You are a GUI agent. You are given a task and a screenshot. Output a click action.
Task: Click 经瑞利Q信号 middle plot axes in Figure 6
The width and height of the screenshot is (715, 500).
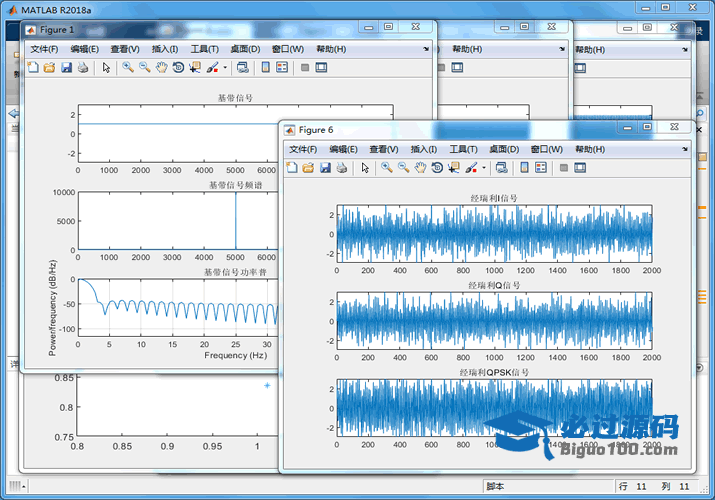coord(494,321)
